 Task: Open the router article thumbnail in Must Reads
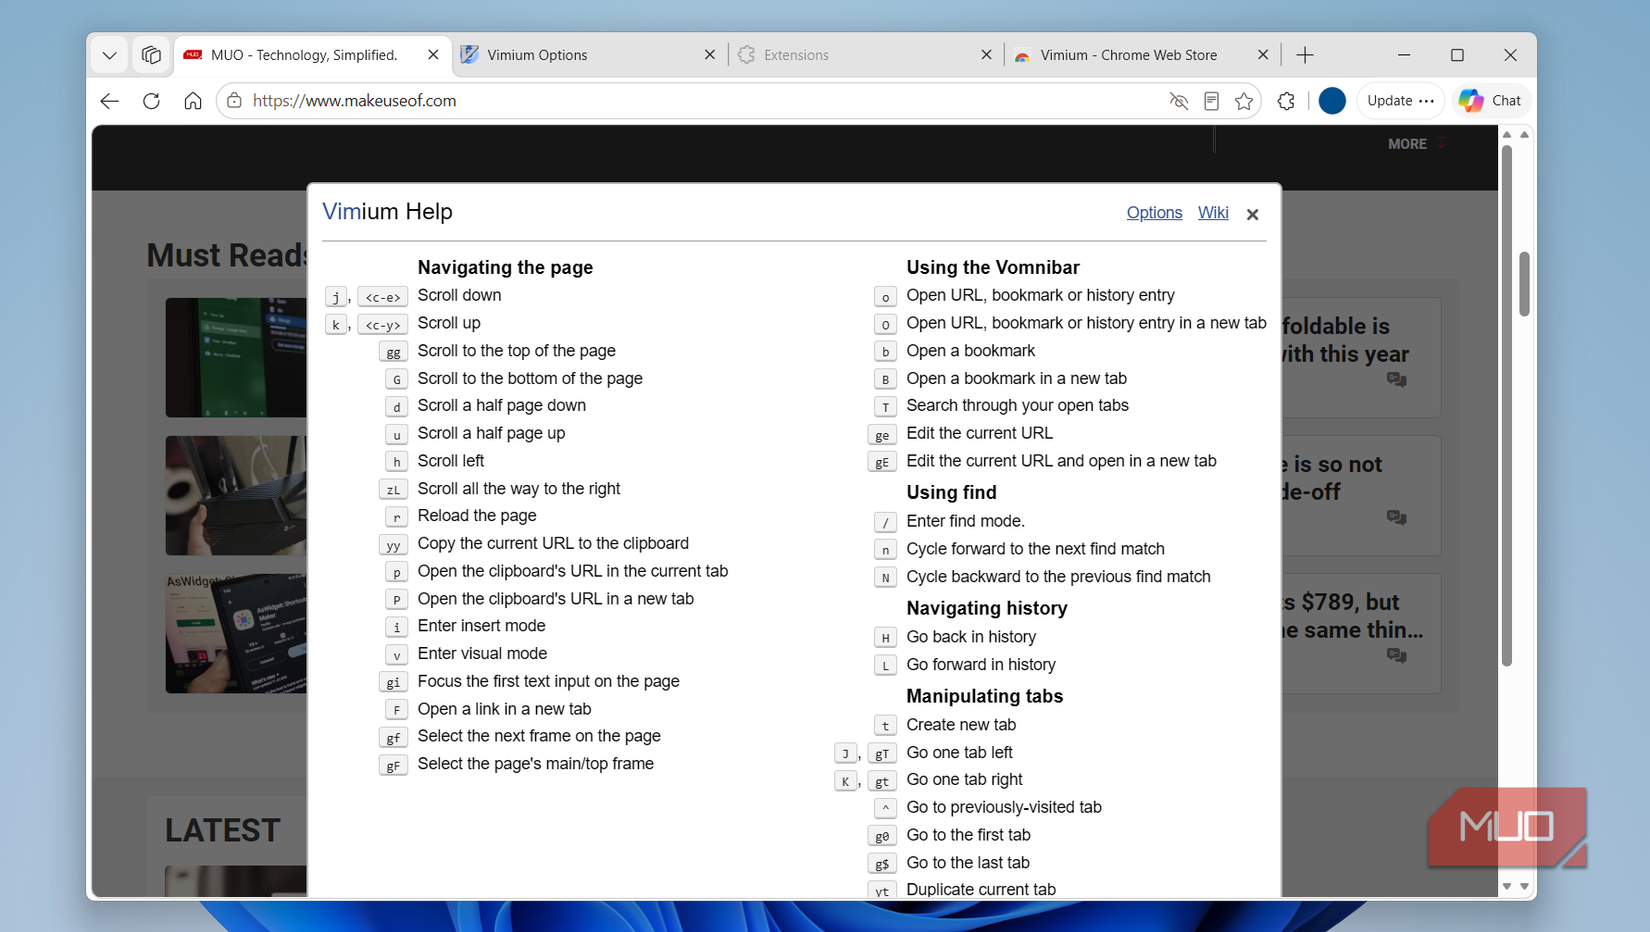pyautogui.click(x=236, y=495)
